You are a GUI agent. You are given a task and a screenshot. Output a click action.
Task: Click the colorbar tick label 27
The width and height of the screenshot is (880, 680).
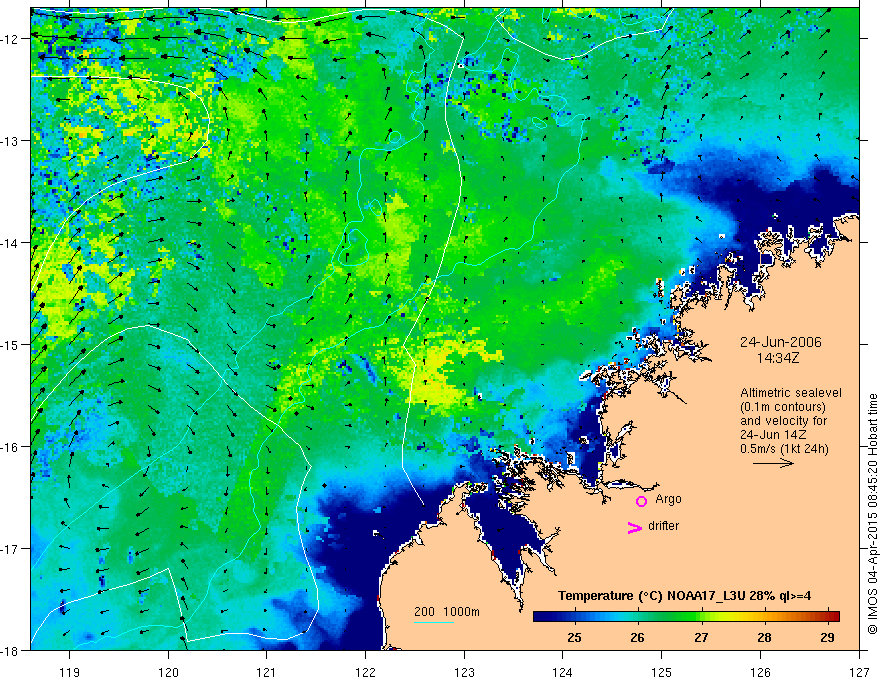(701, 637)
